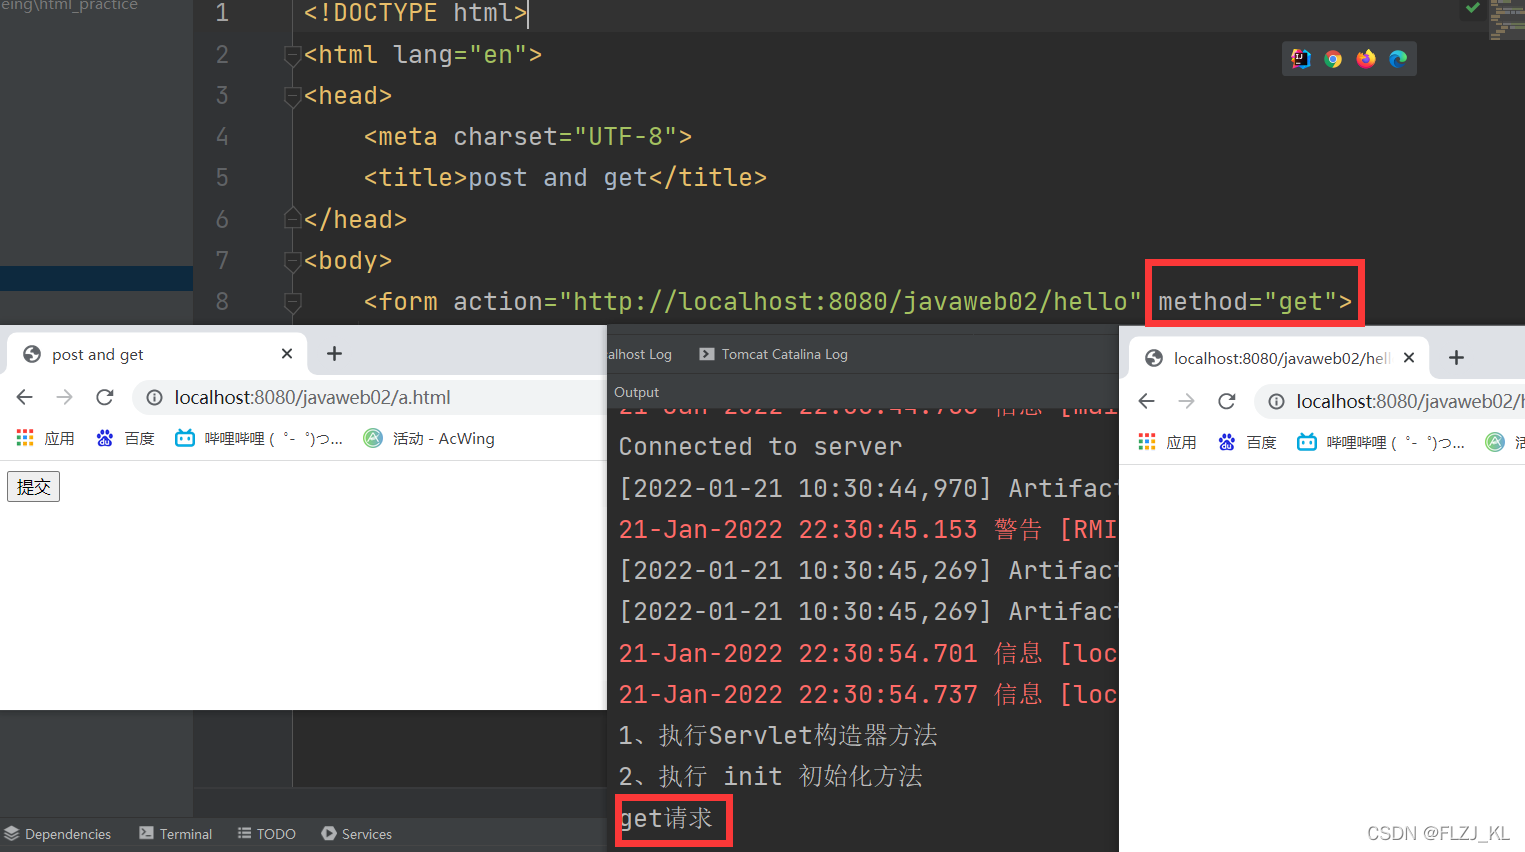Open the Terminal tool window
The image size is (1525, 852).
click(176, 834)
